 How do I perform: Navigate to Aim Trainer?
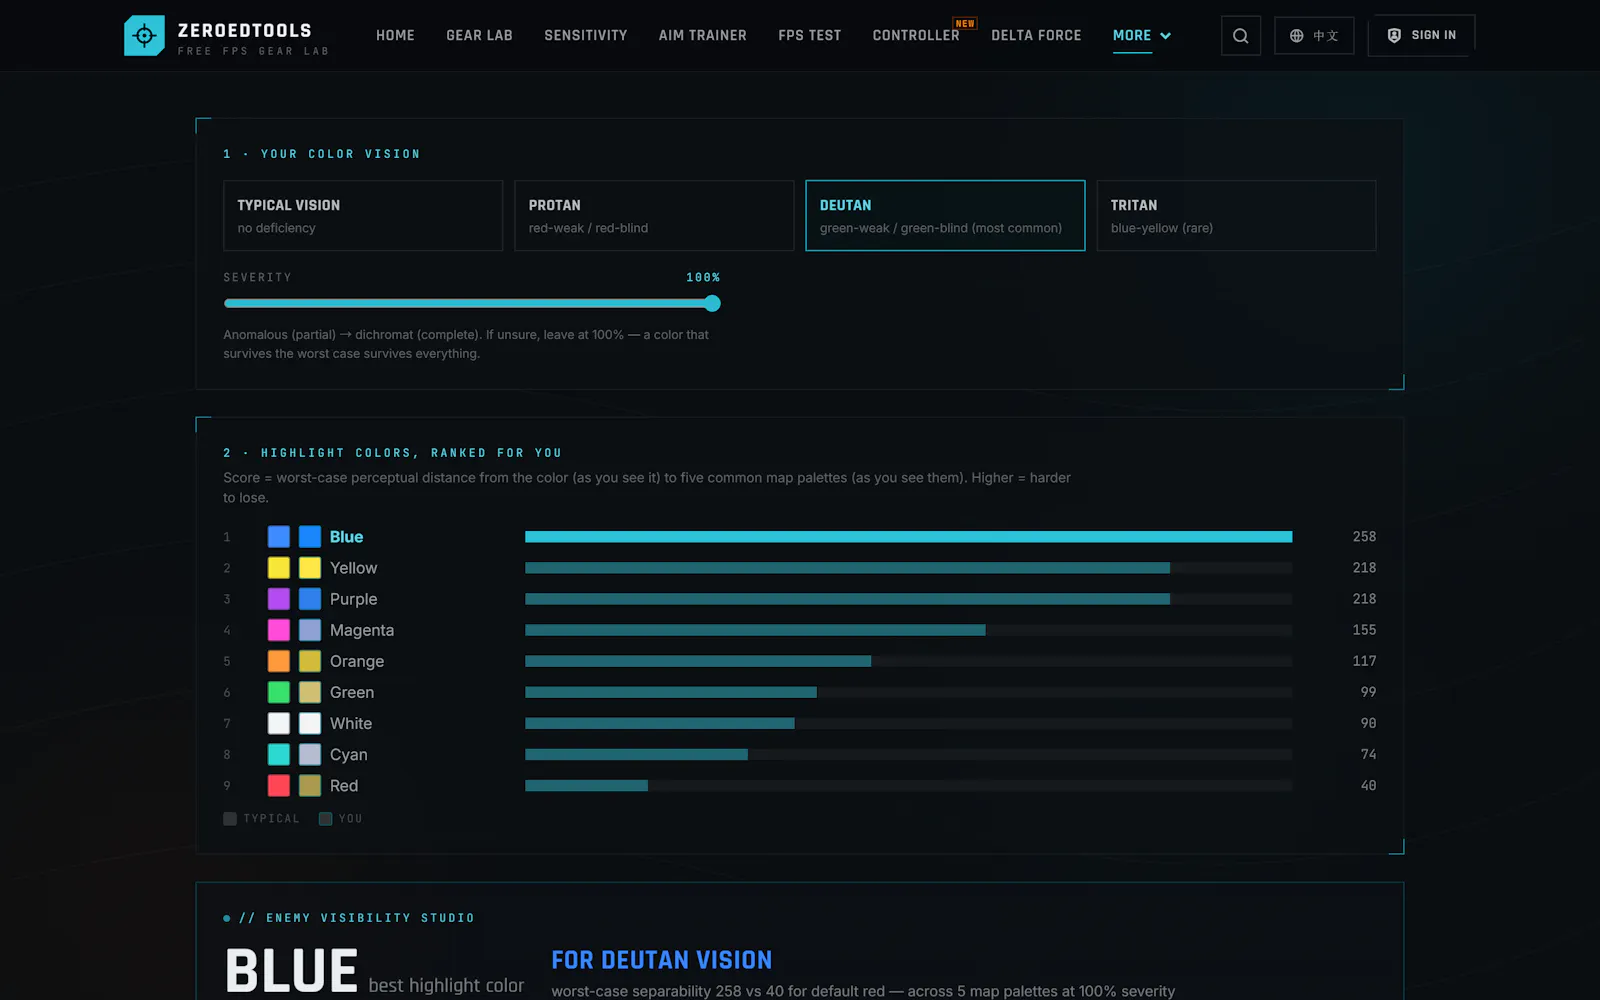[x=703, y=35]
